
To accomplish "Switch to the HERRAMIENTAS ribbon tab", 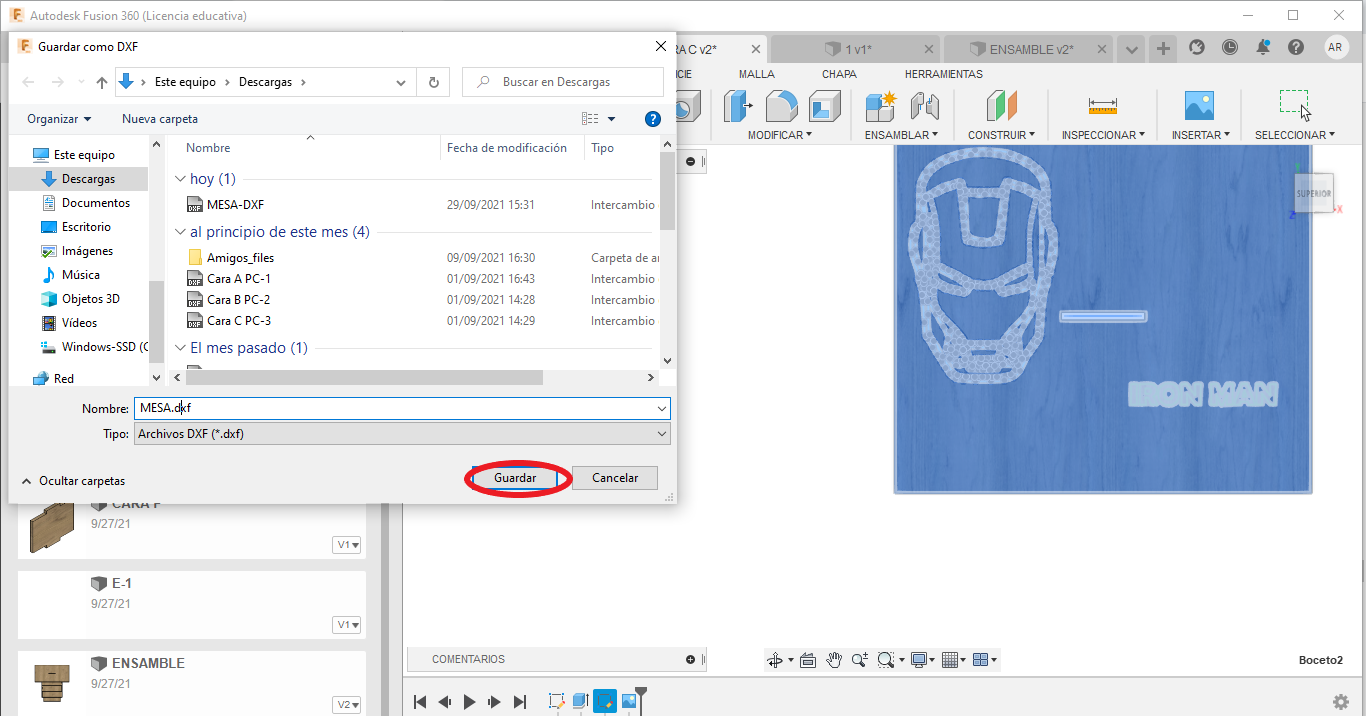I will pyautogui.click(x=943, y=74).
